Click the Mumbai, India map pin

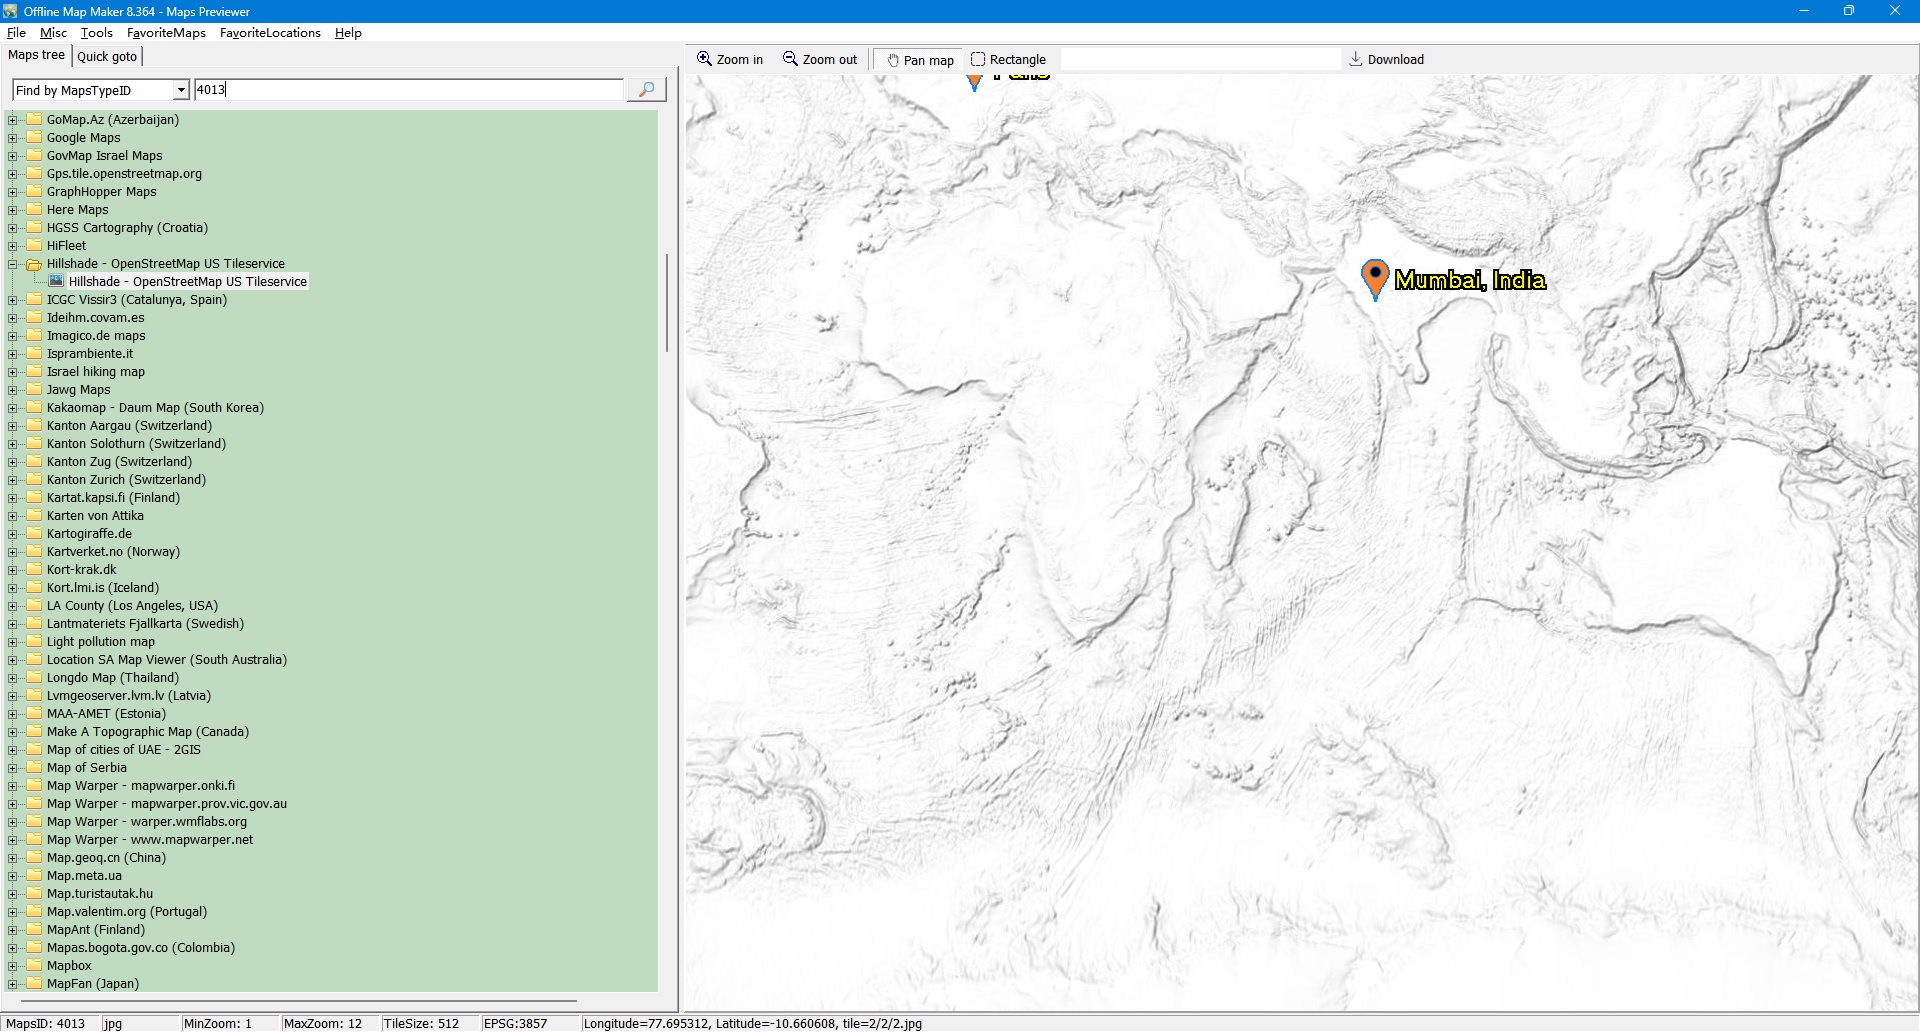1375,277
